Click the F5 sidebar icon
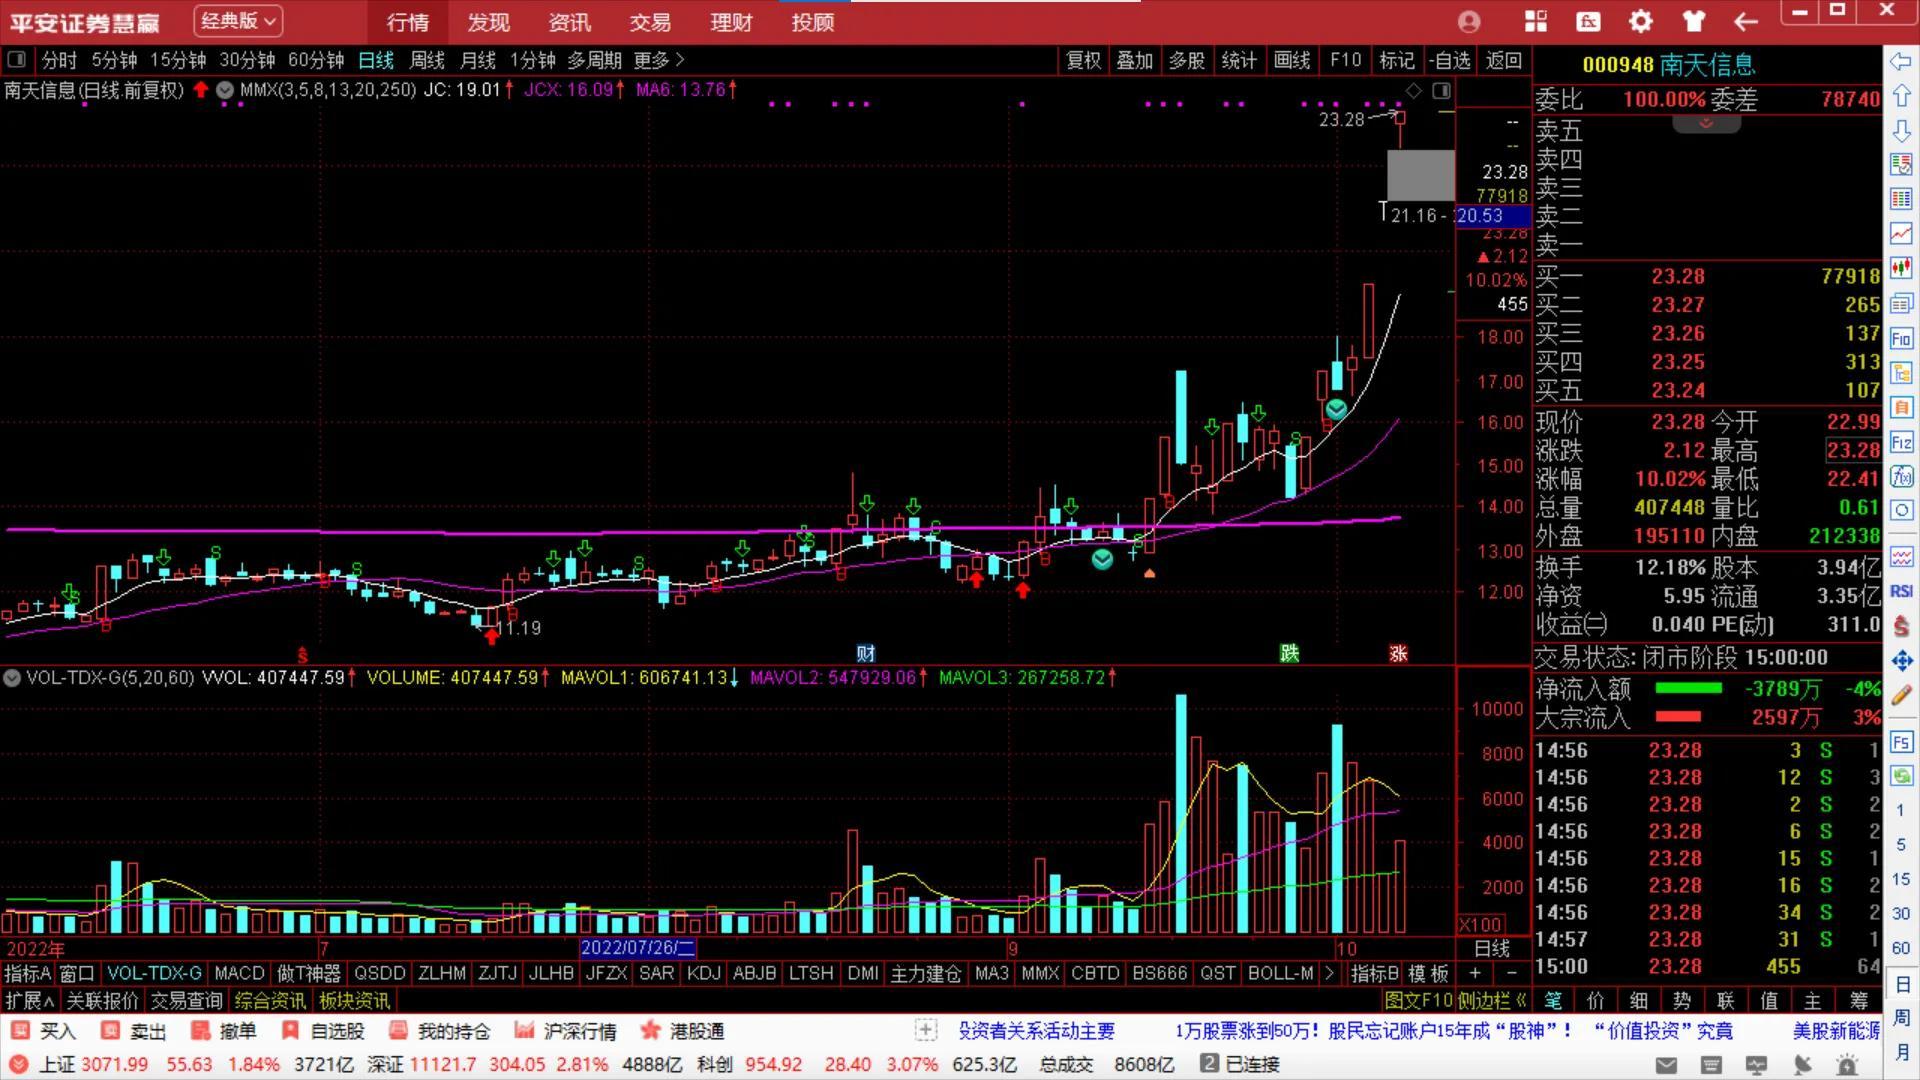 pyautogui.click(x=1901, y=742)
